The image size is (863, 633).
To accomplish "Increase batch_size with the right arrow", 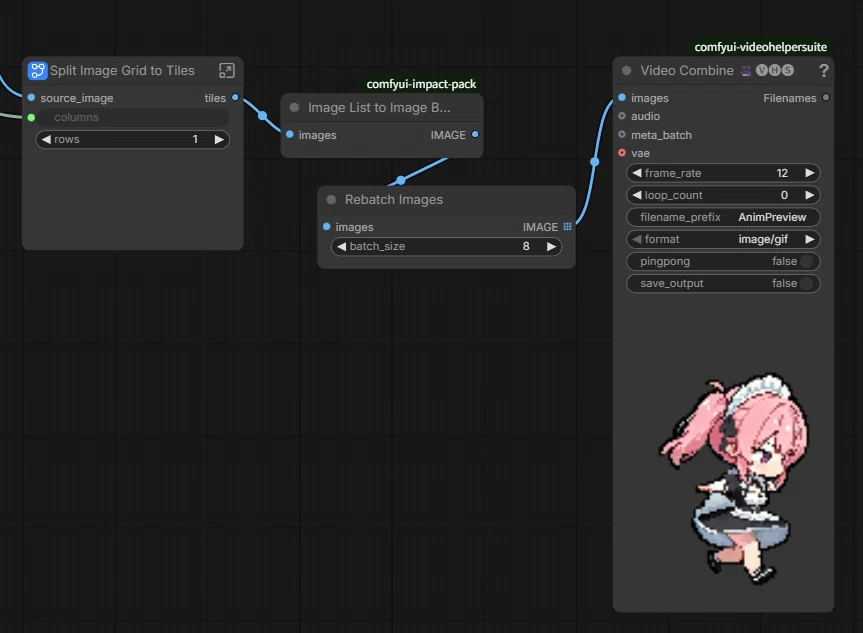I will tap(551, 247).
